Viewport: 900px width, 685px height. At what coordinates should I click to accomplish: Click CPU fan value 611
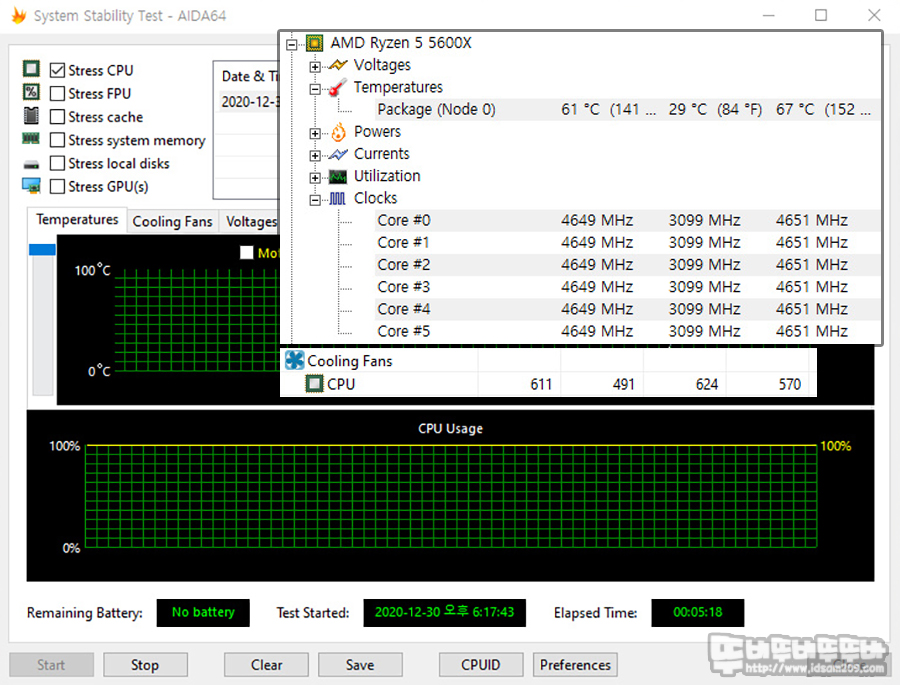(x=541, y=384)
